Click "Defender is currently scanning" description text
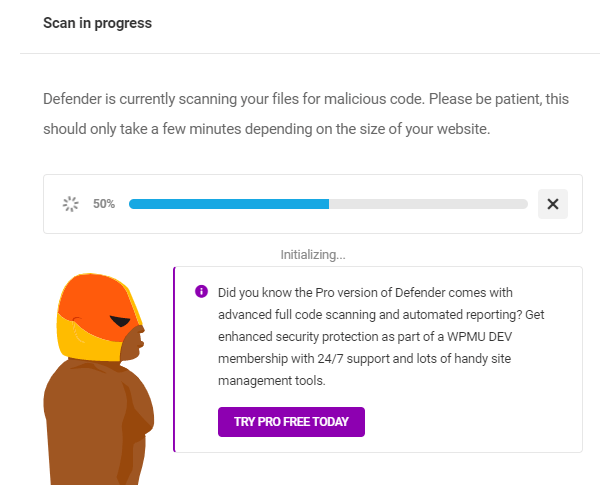 [150, 100]
